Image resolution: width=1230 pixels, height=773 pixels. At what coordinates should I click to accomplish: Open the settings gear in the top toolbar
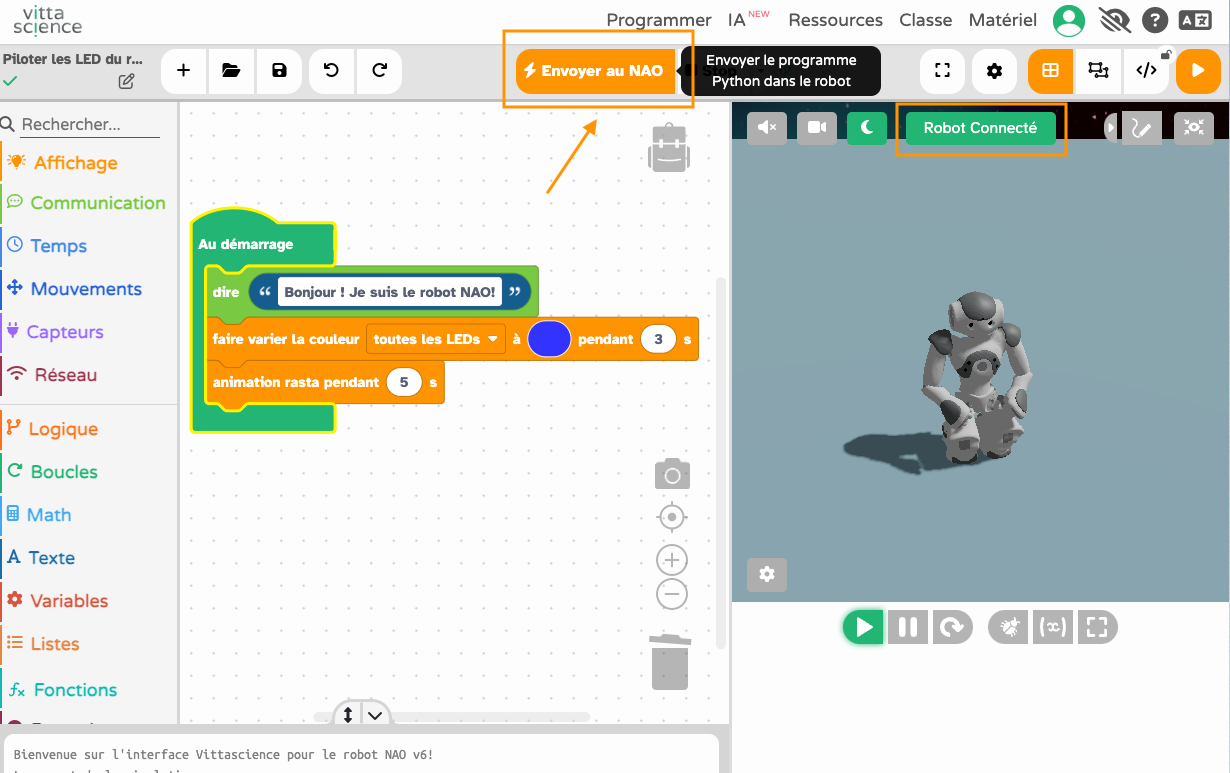click(x=994, y=71)
